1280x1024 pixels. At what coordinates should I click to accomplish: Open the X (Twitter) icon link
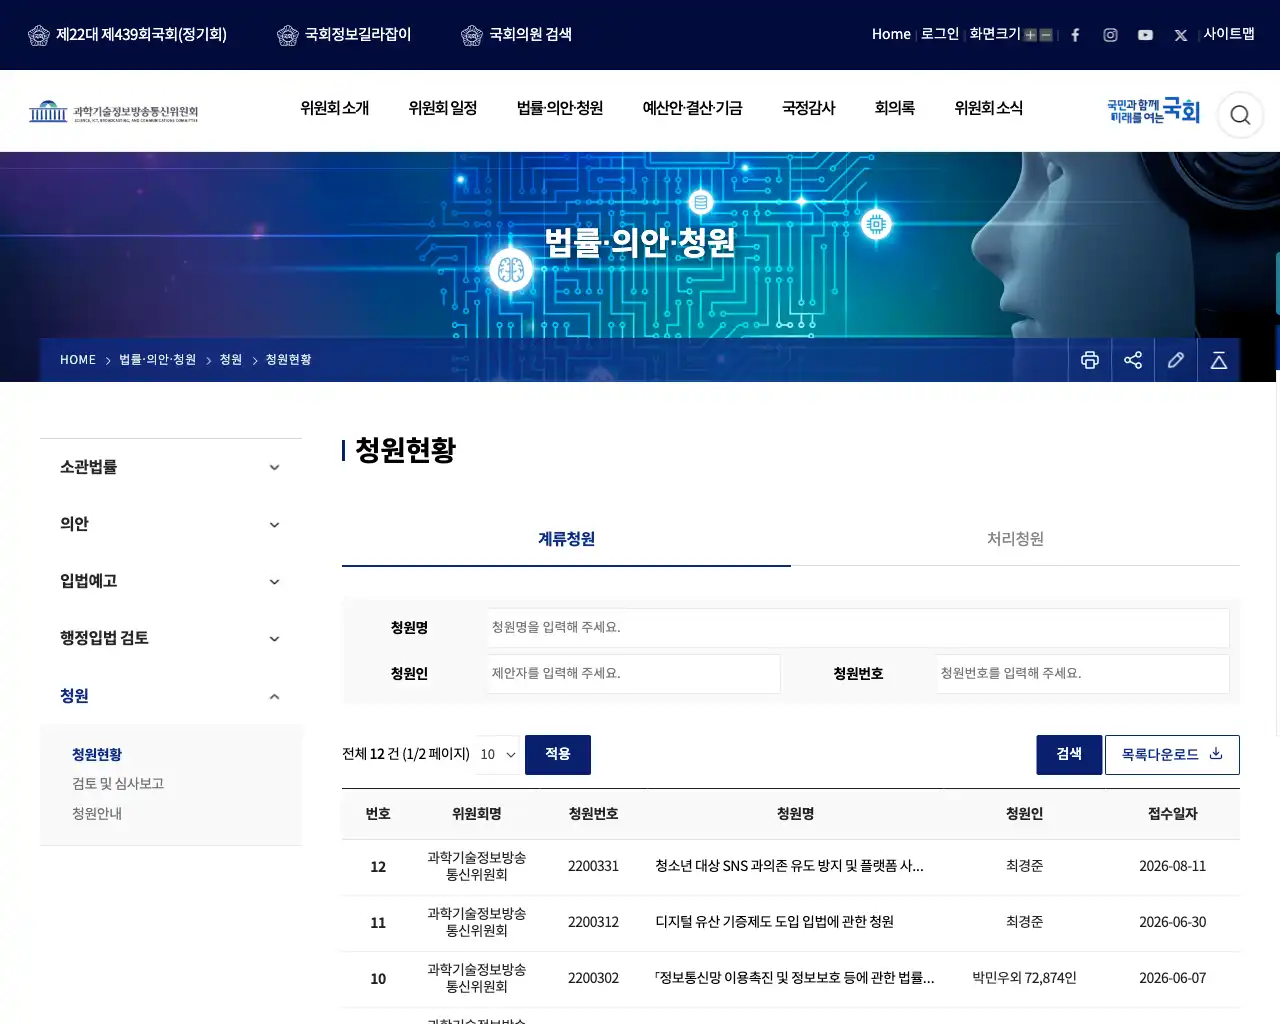click(1180, 35)
